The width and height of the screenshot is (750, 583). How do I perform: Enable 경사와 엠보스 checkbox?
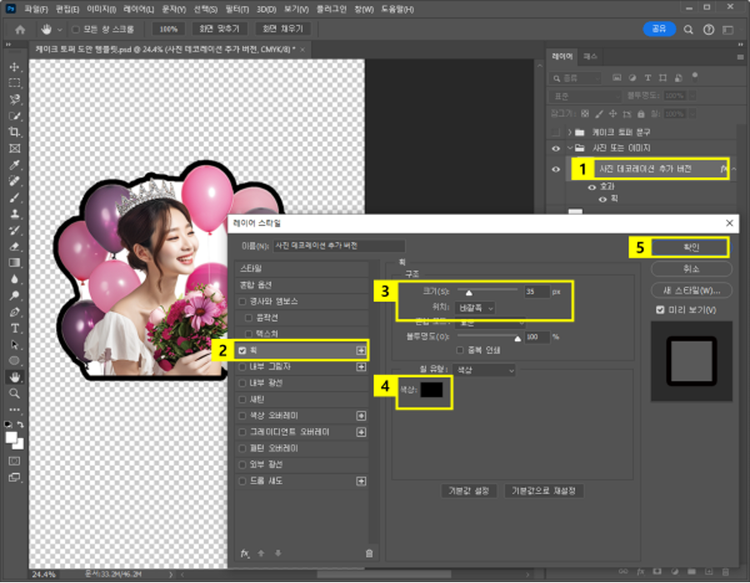(x=243, y=301)
